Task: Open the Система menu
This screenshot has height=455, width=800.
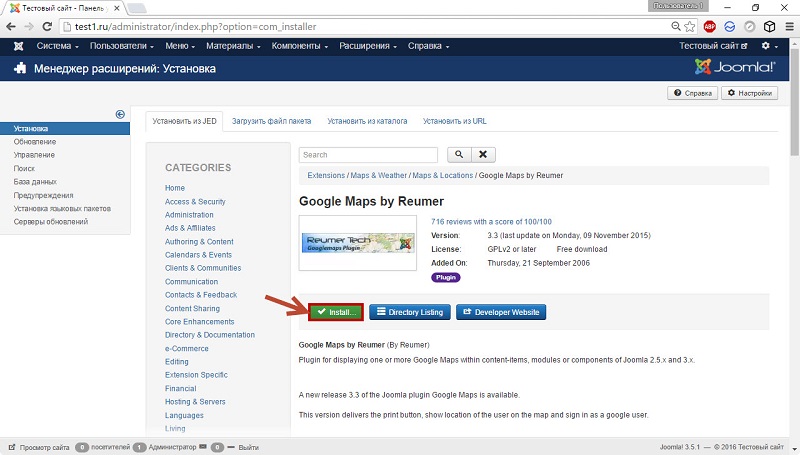Action: tap(57, 46)
